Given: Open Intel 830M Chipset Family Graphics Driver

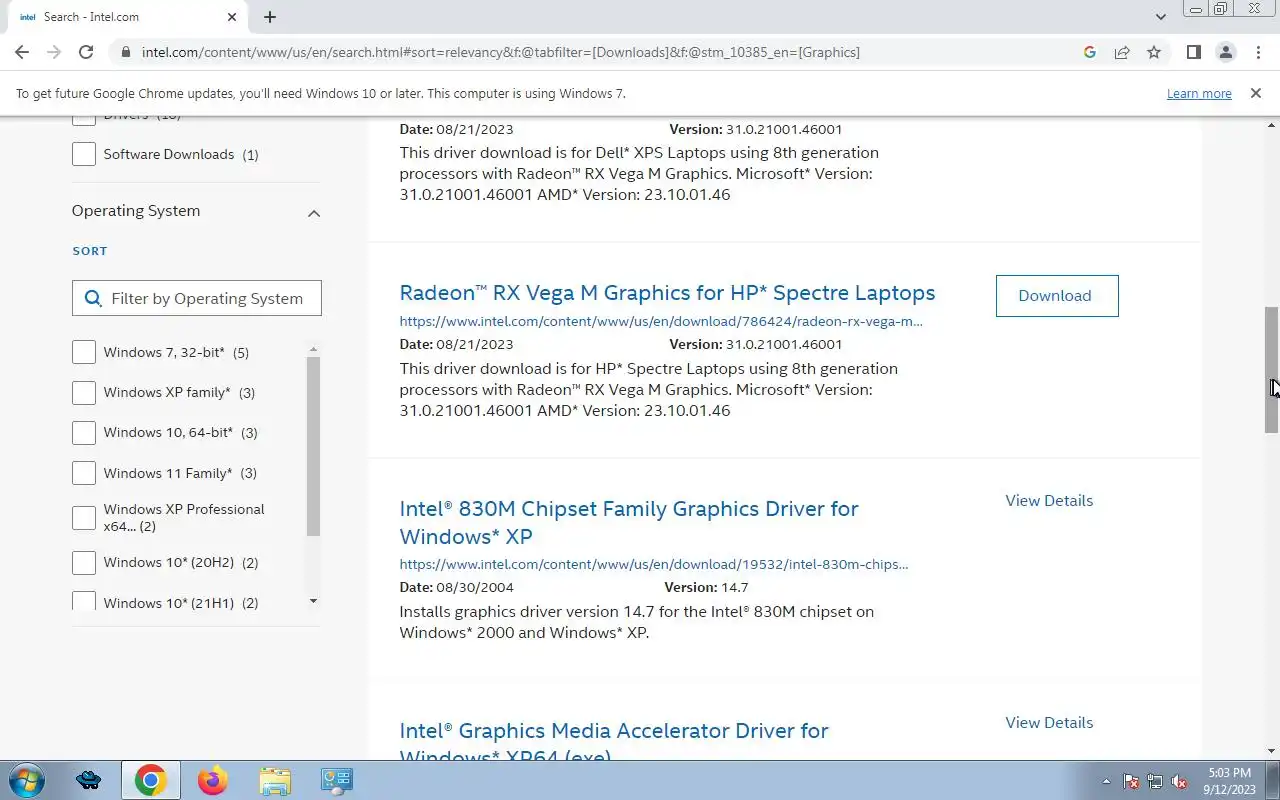Looking at the screenshot, I should 629,522.
